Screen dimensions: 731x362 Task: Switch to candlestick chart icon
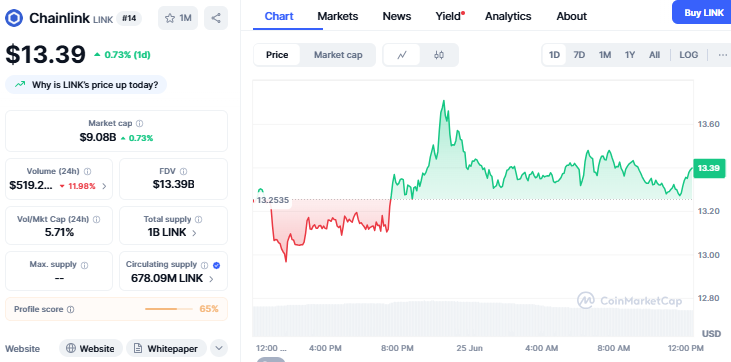(x=439, y=55)
